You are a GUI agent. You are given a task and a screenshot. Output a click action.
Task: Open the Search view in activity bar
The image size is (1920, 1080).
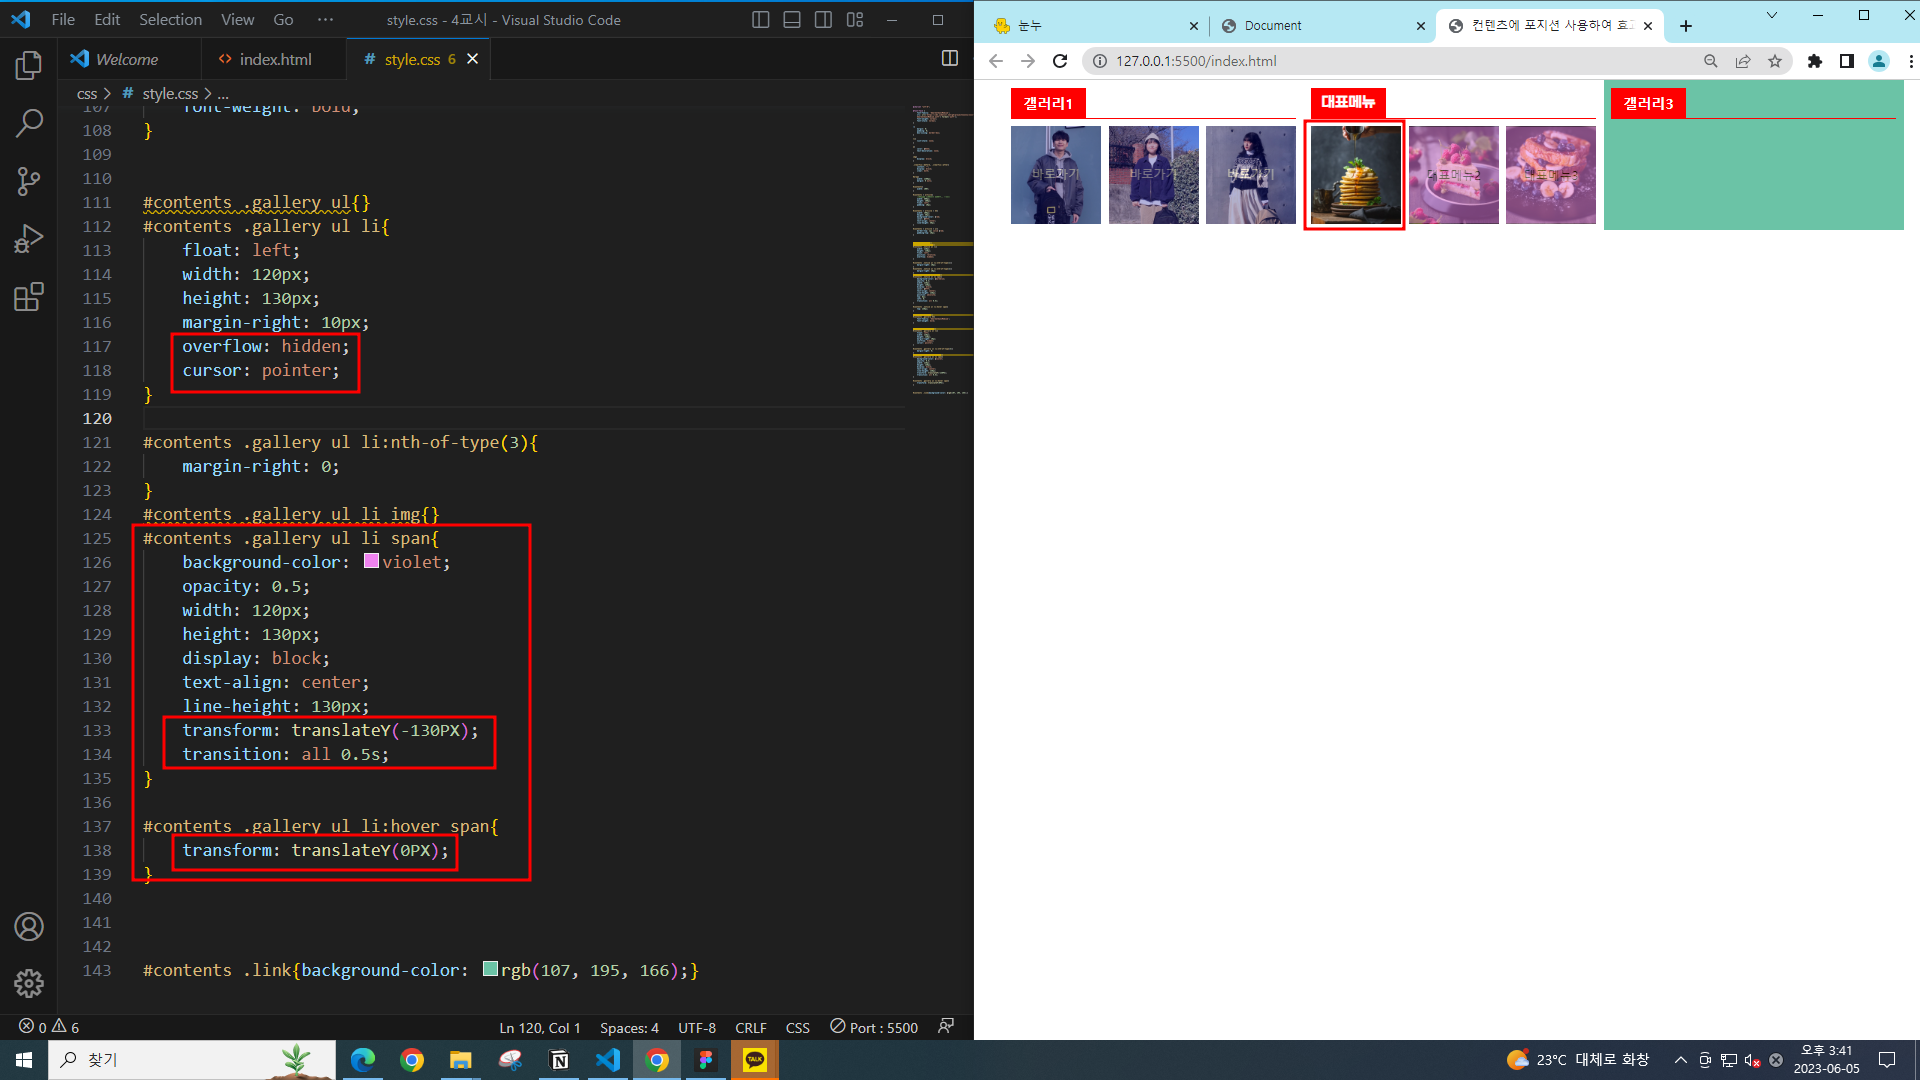[x=29, y=124]
